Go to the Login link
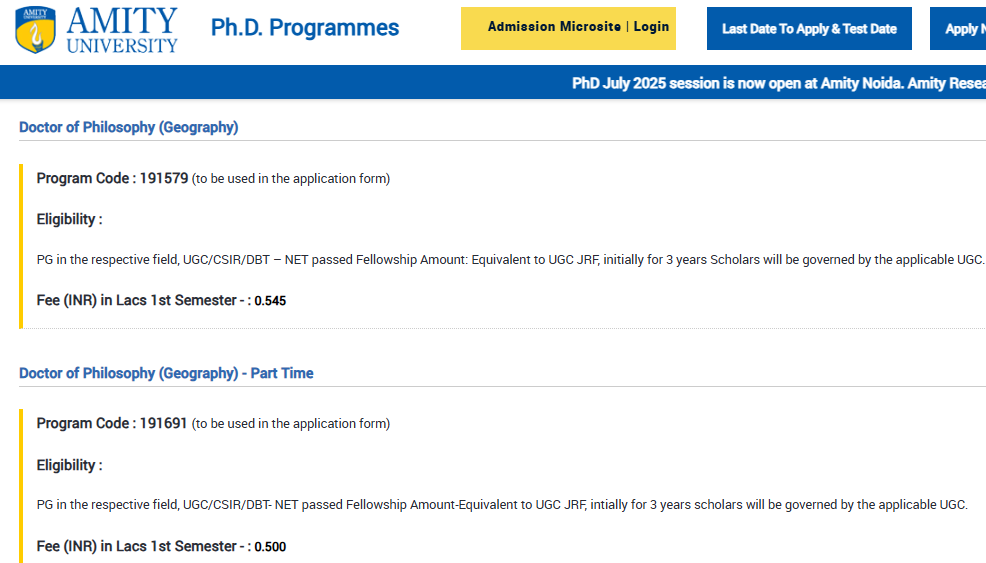 [x=651, y=27]
